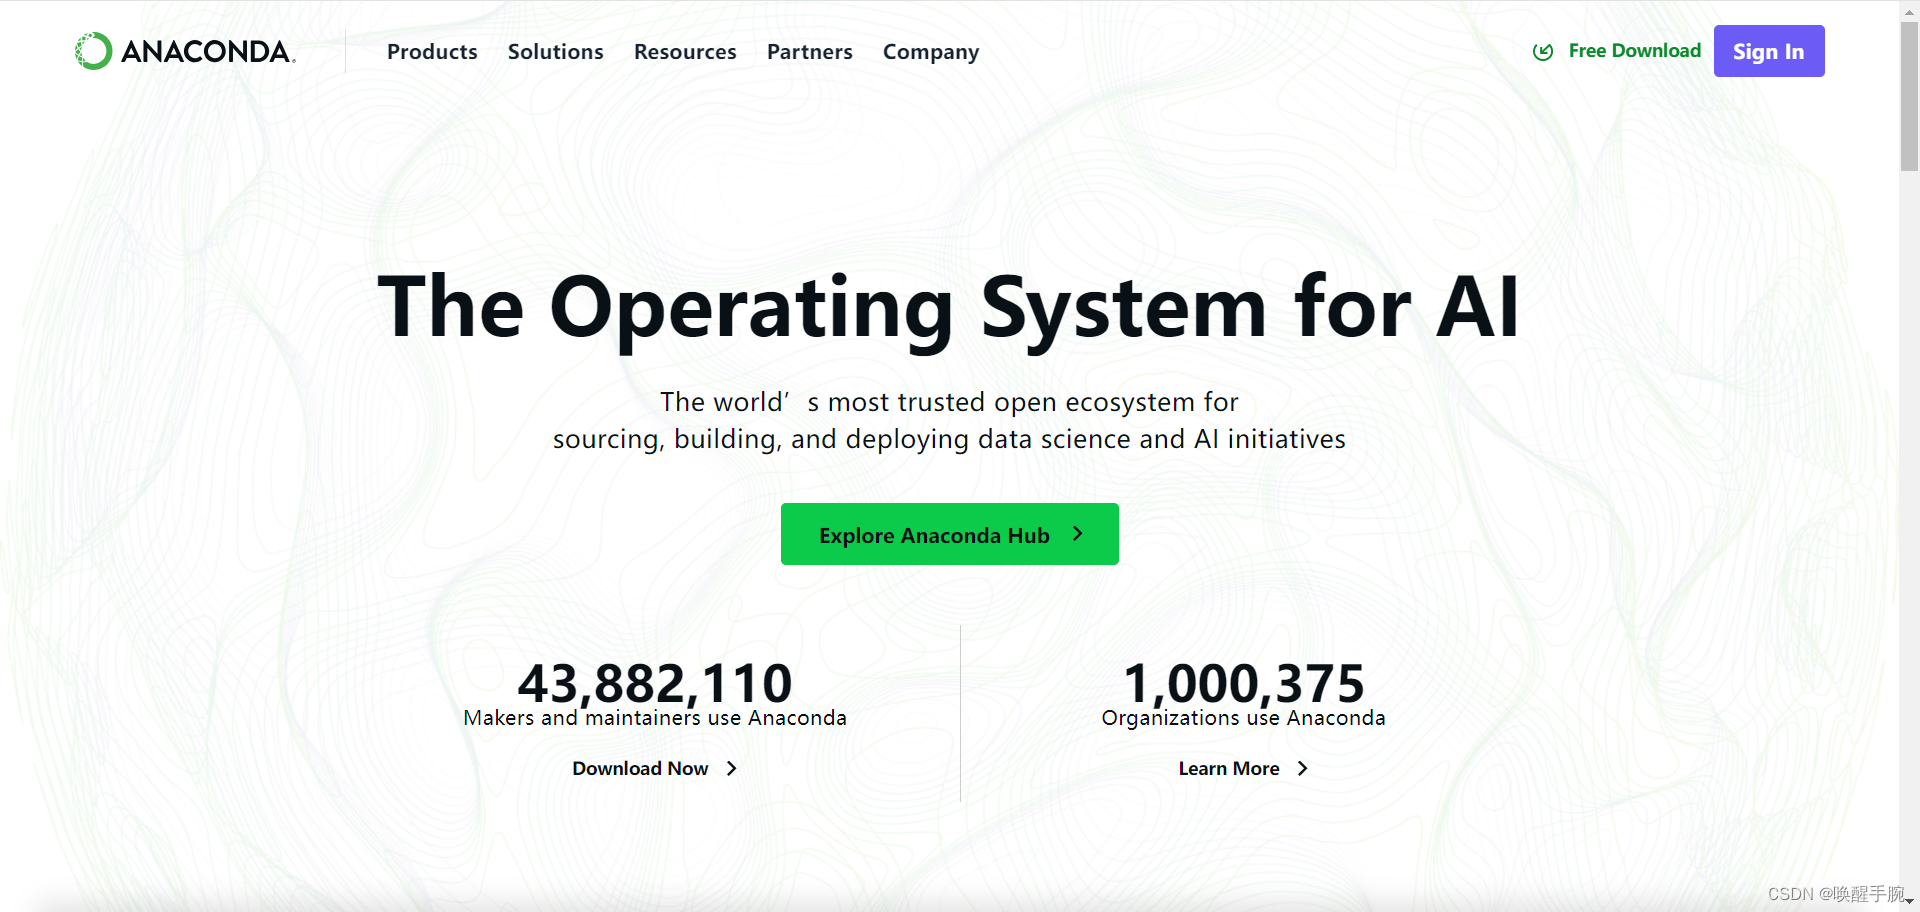Click Explore Anaconda Hub button
This screenshot has height=912, width=1920.
950,534
